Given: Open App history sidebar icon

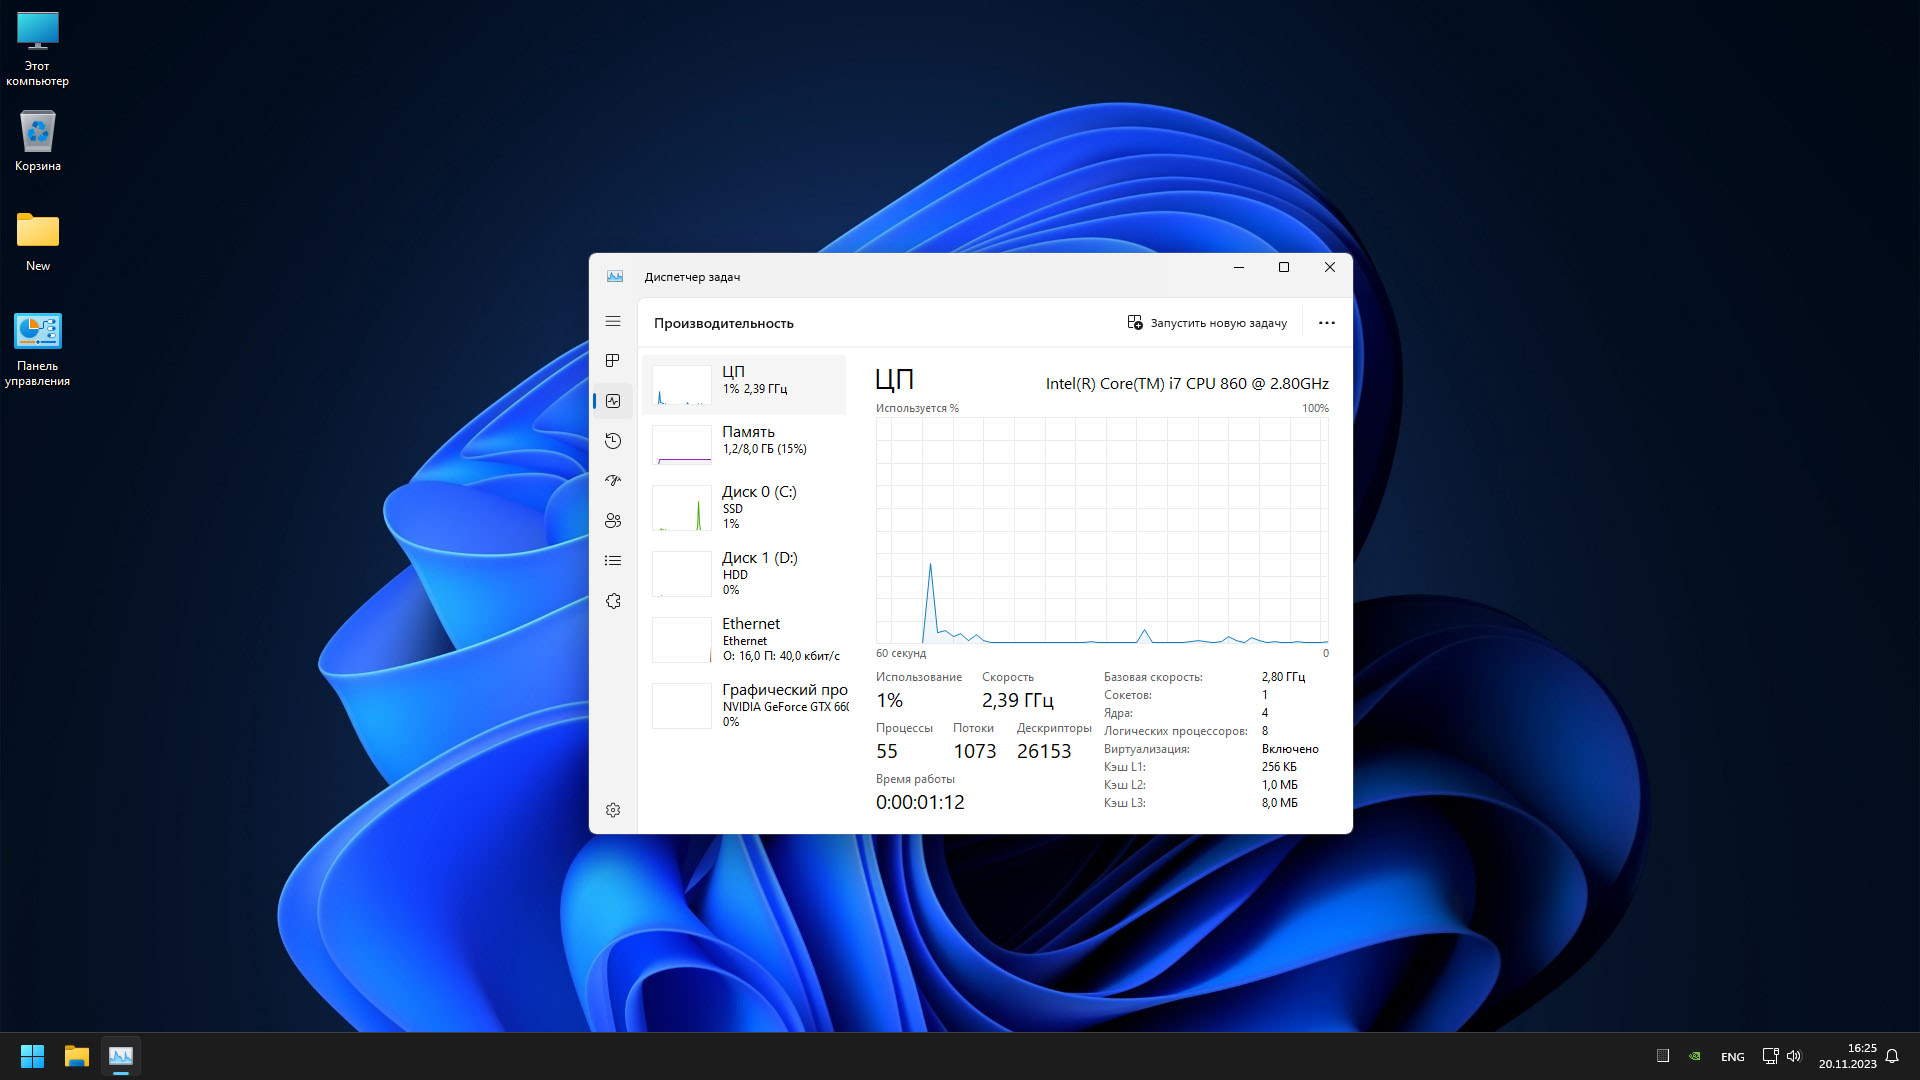Looking at the screenshot, I should pos(613,441).
